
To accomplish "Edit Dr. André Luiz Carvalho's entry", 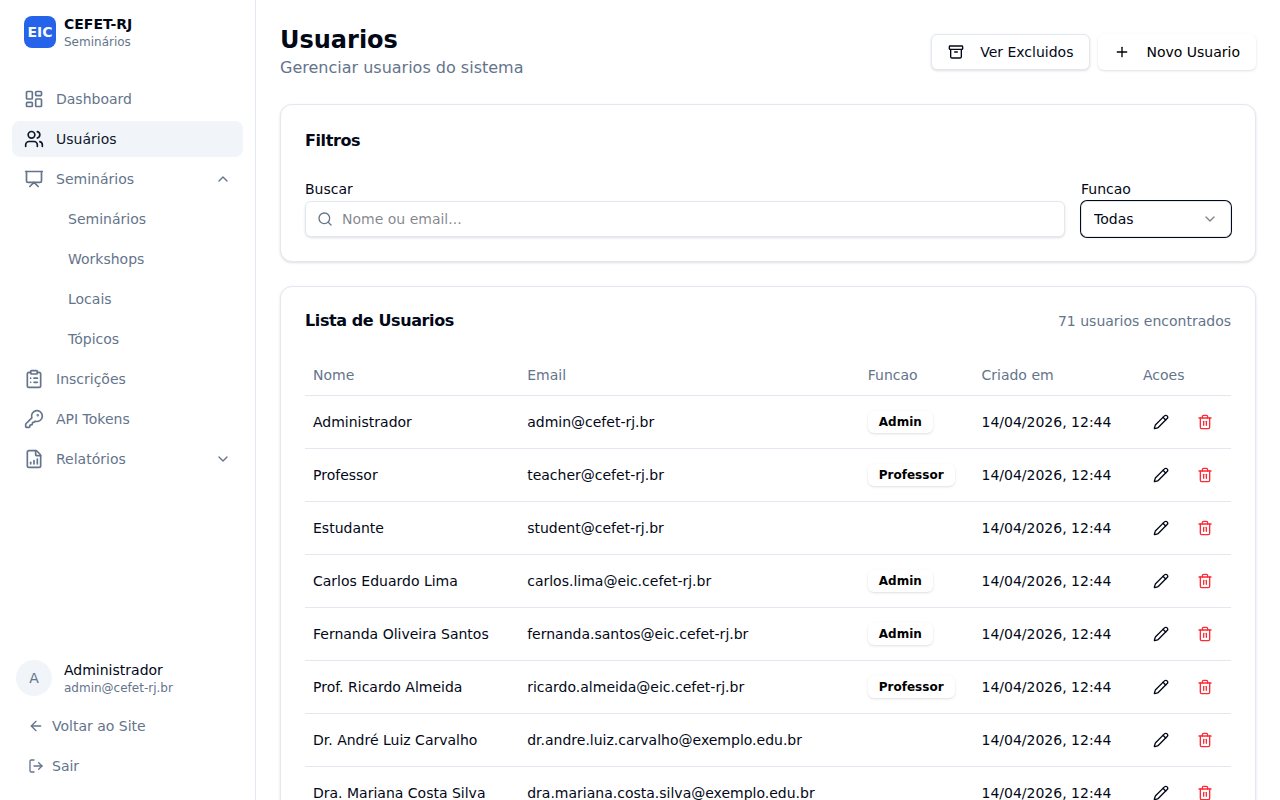I will coord(1161,740).
